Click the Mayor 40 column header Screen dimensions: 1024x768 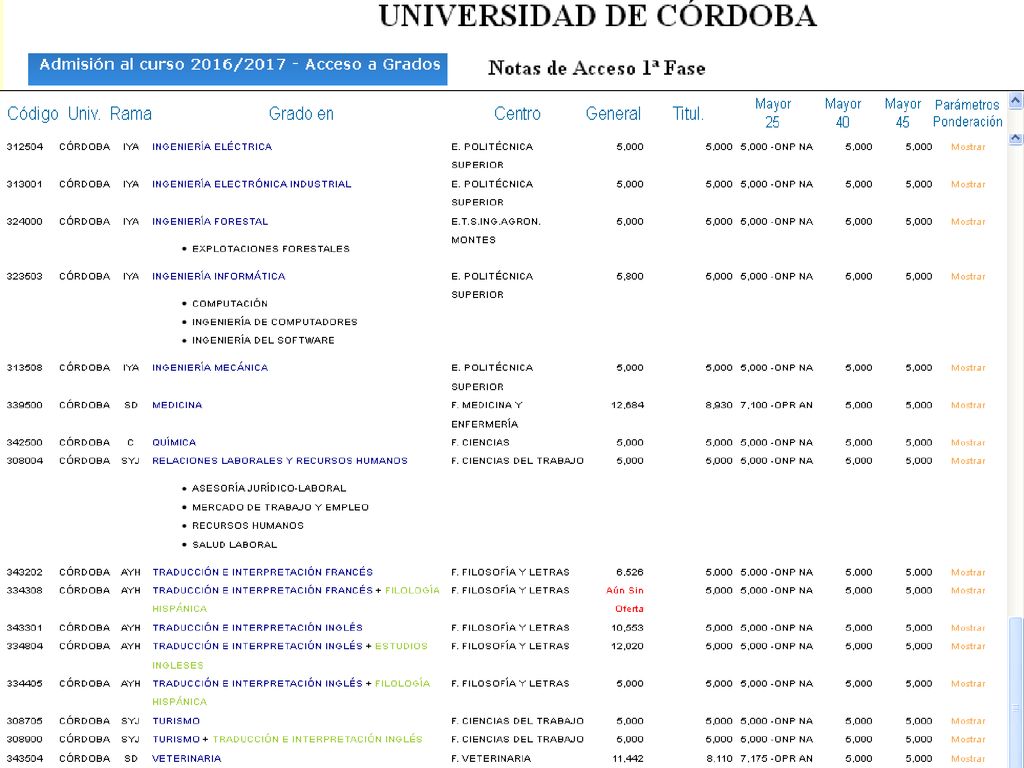tap(842, 113)
